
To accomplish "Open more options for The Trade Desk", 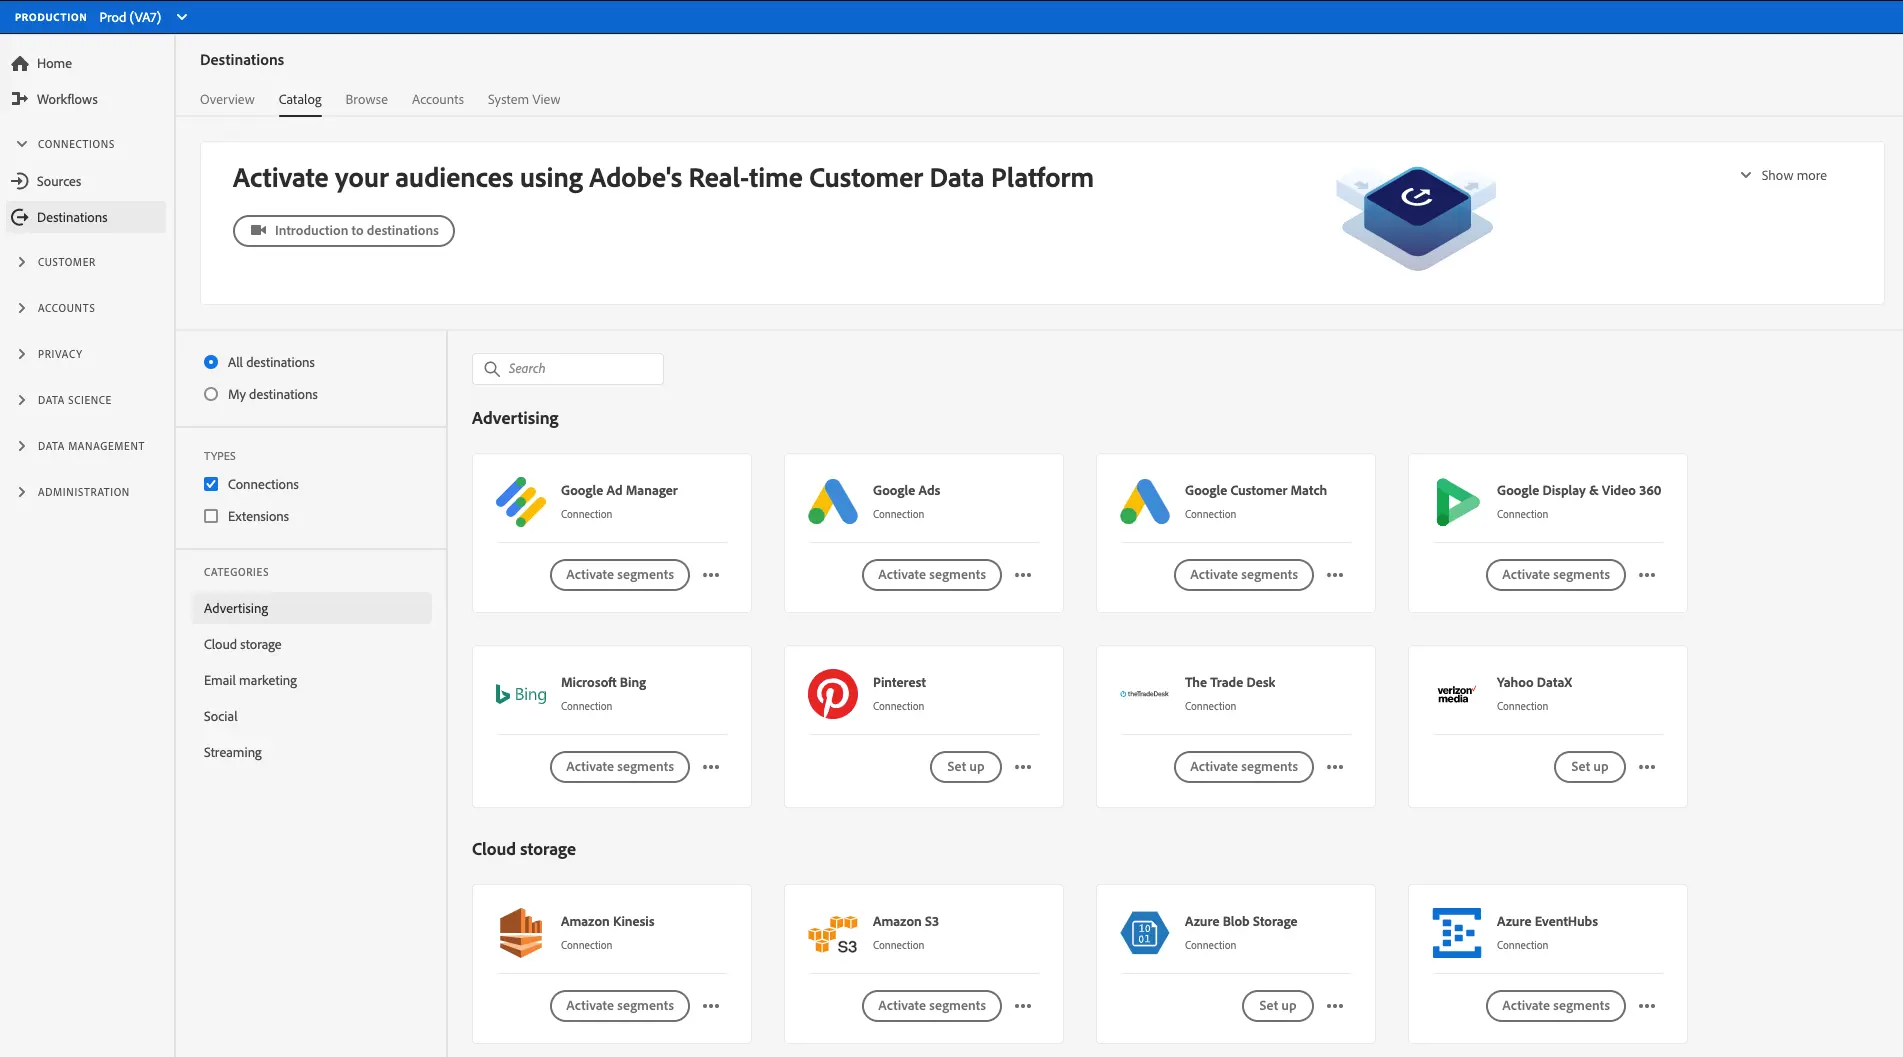I will (x=1335, y=767).
